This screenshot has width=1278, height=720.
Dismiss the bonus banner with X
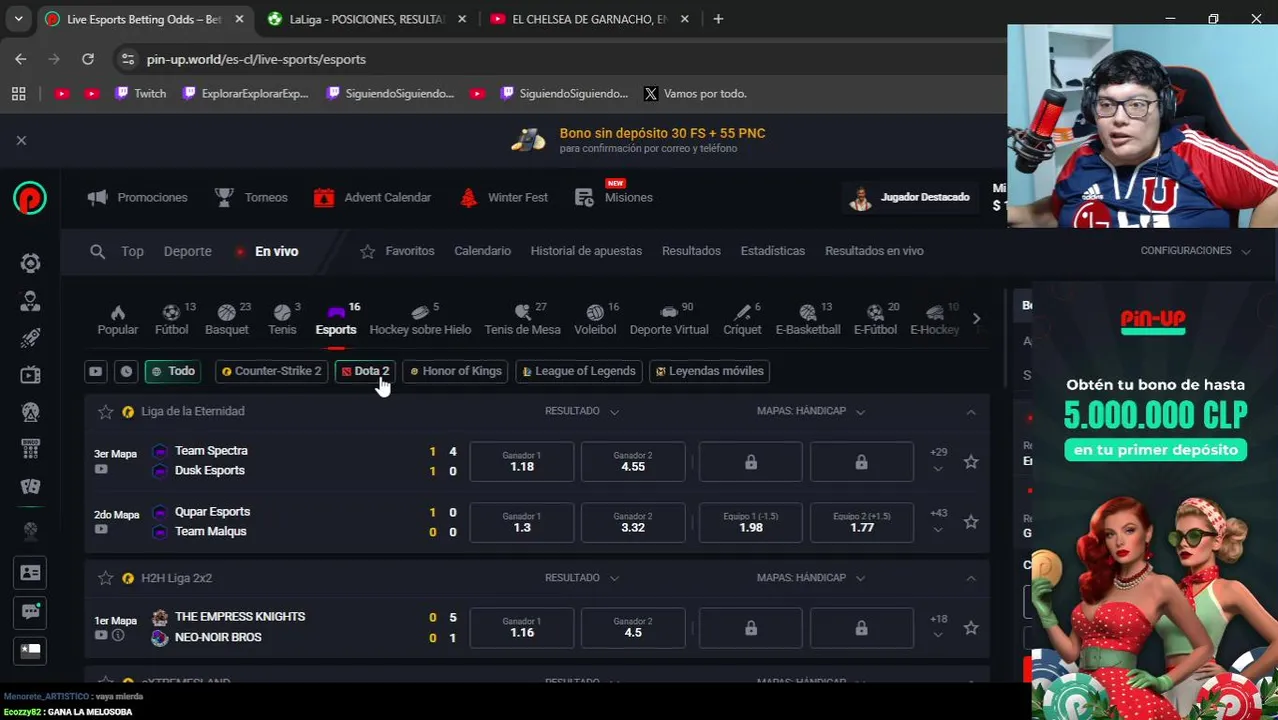(21, 140)
